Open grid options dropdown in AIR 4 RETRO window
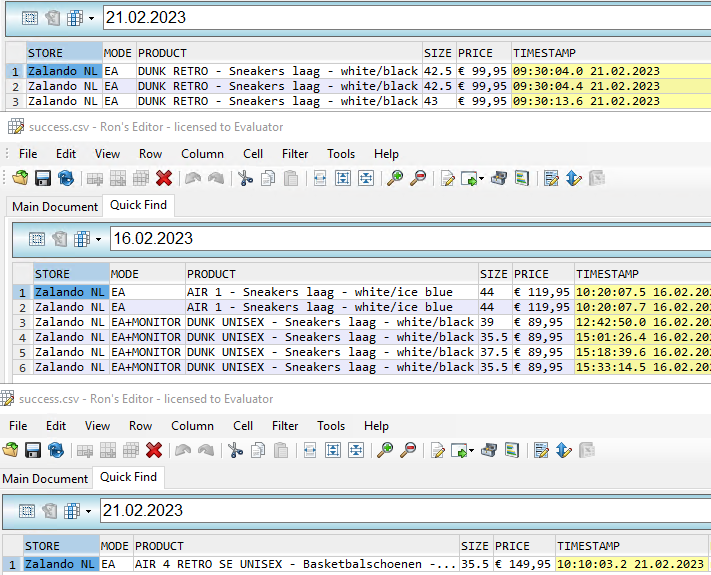The image size is (711, 575). pyautogui.click(x=88, y=512)
